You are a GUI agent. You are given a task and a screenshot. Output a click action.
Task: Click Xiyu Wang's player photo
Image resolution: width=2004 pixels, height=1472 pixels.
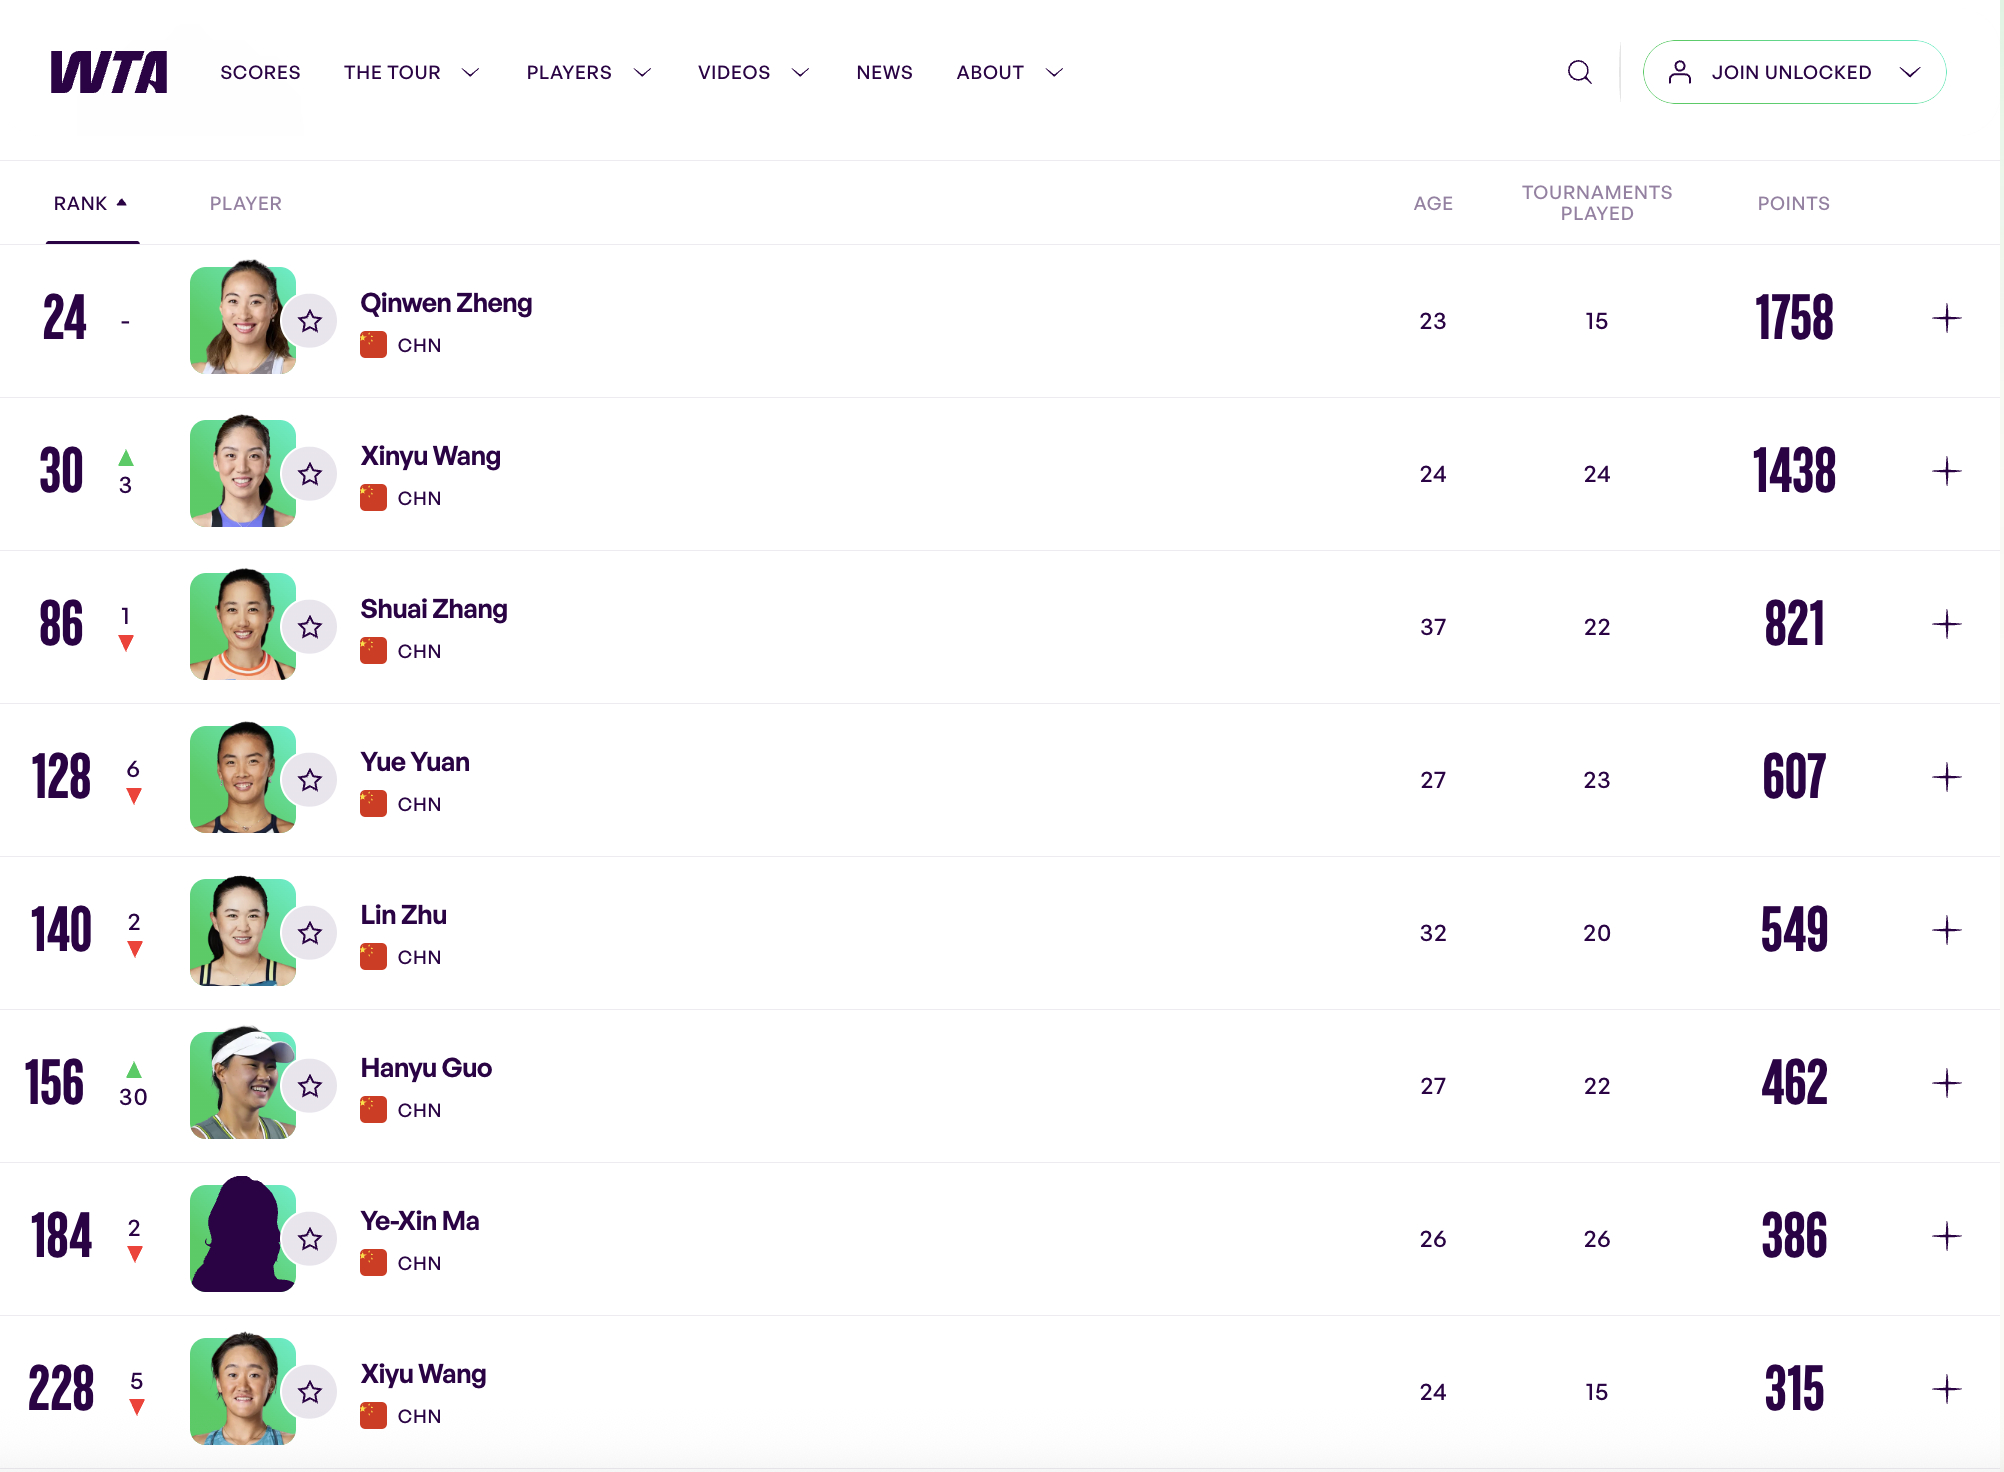pos(242,1391)
